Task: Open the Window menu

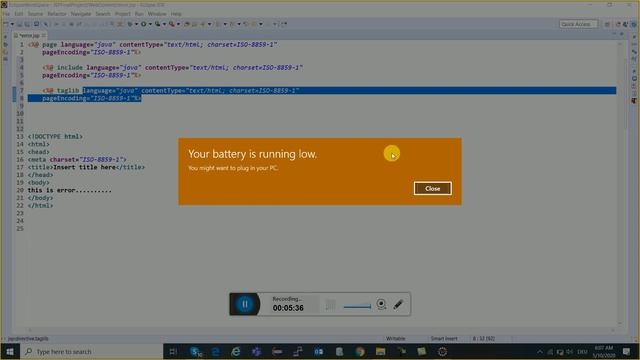Action: [157, 14]
